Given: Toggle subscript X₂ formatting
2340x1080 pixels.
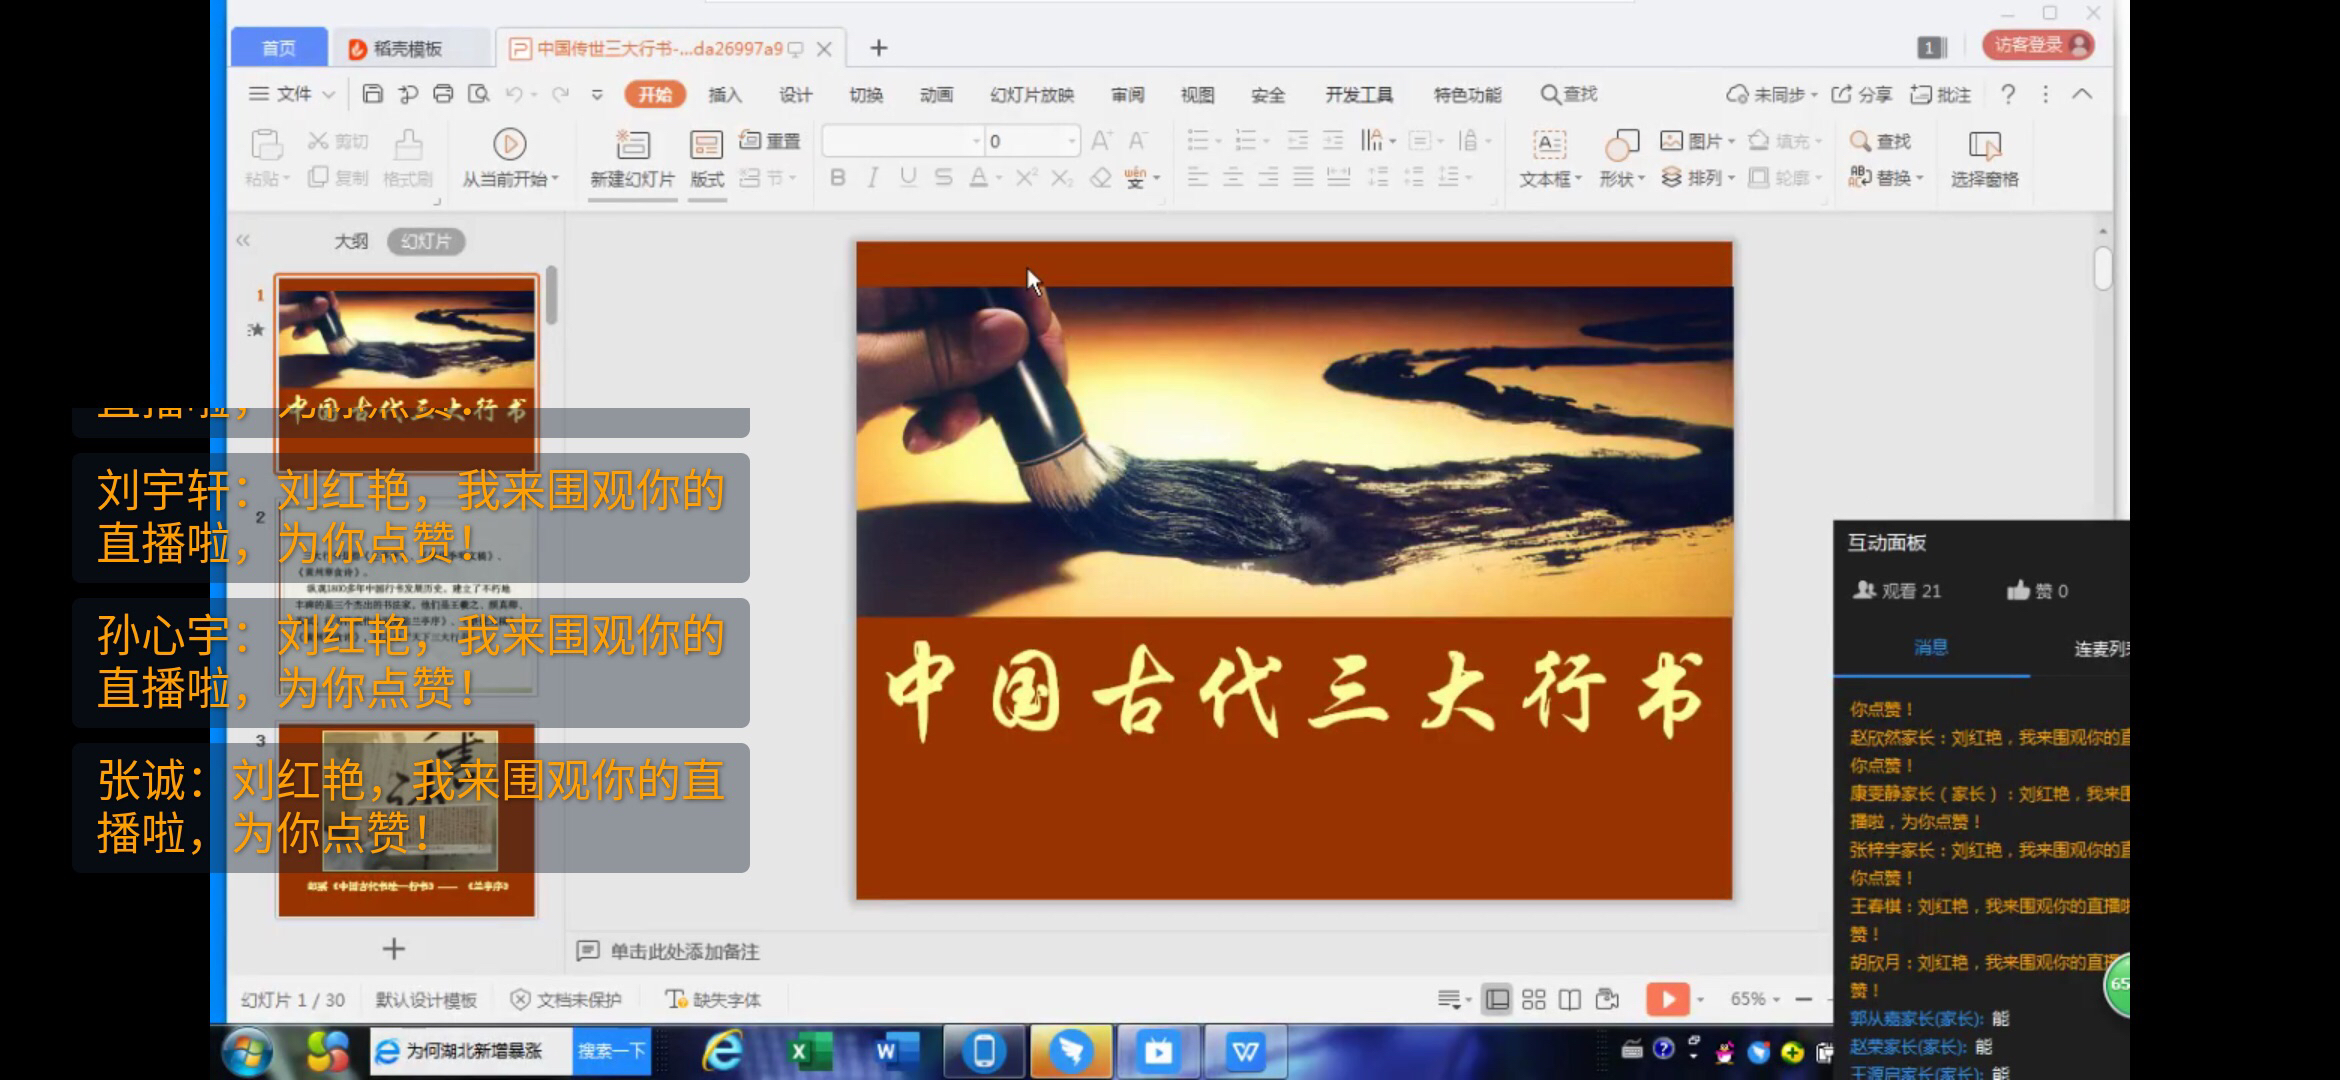Looking at the screenshot, I should click(x=1062, y=178).
